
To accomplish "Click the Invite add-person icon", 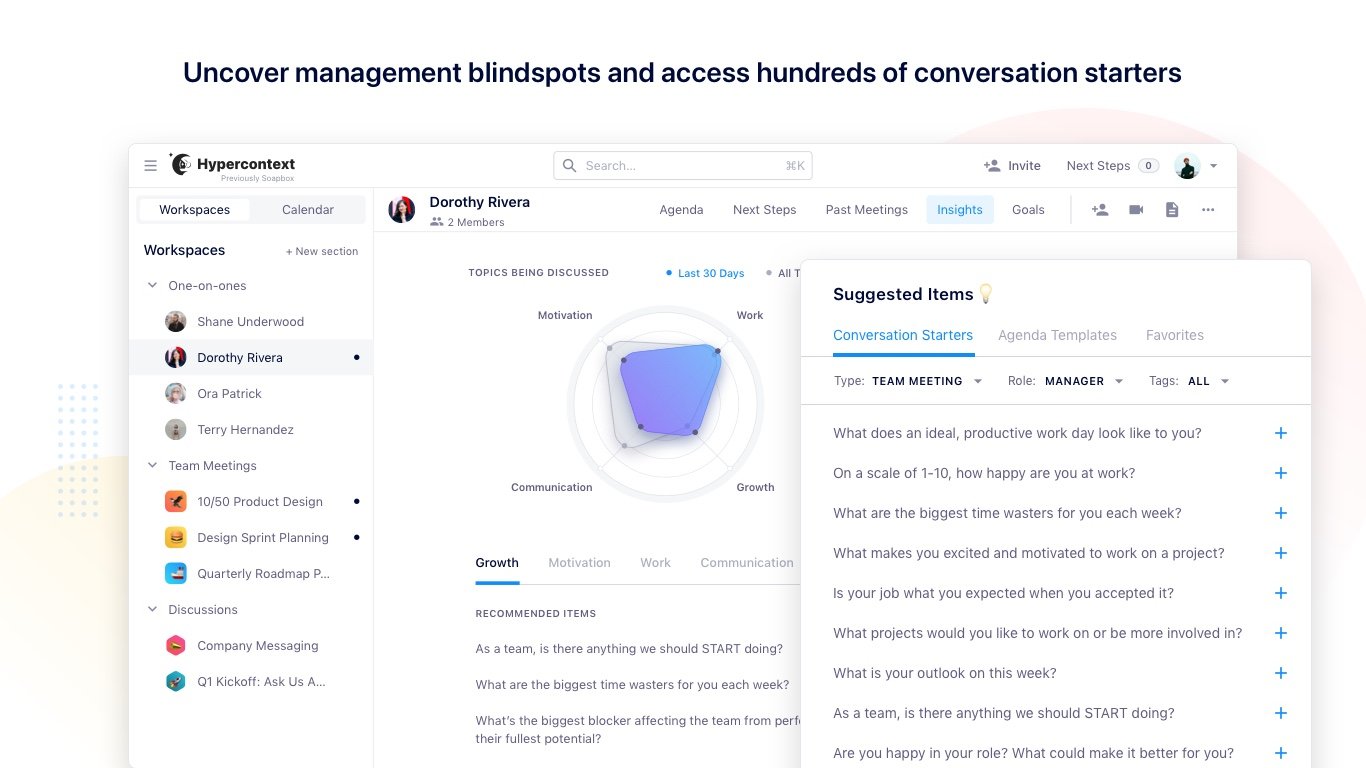I will [x=992, y=166].
